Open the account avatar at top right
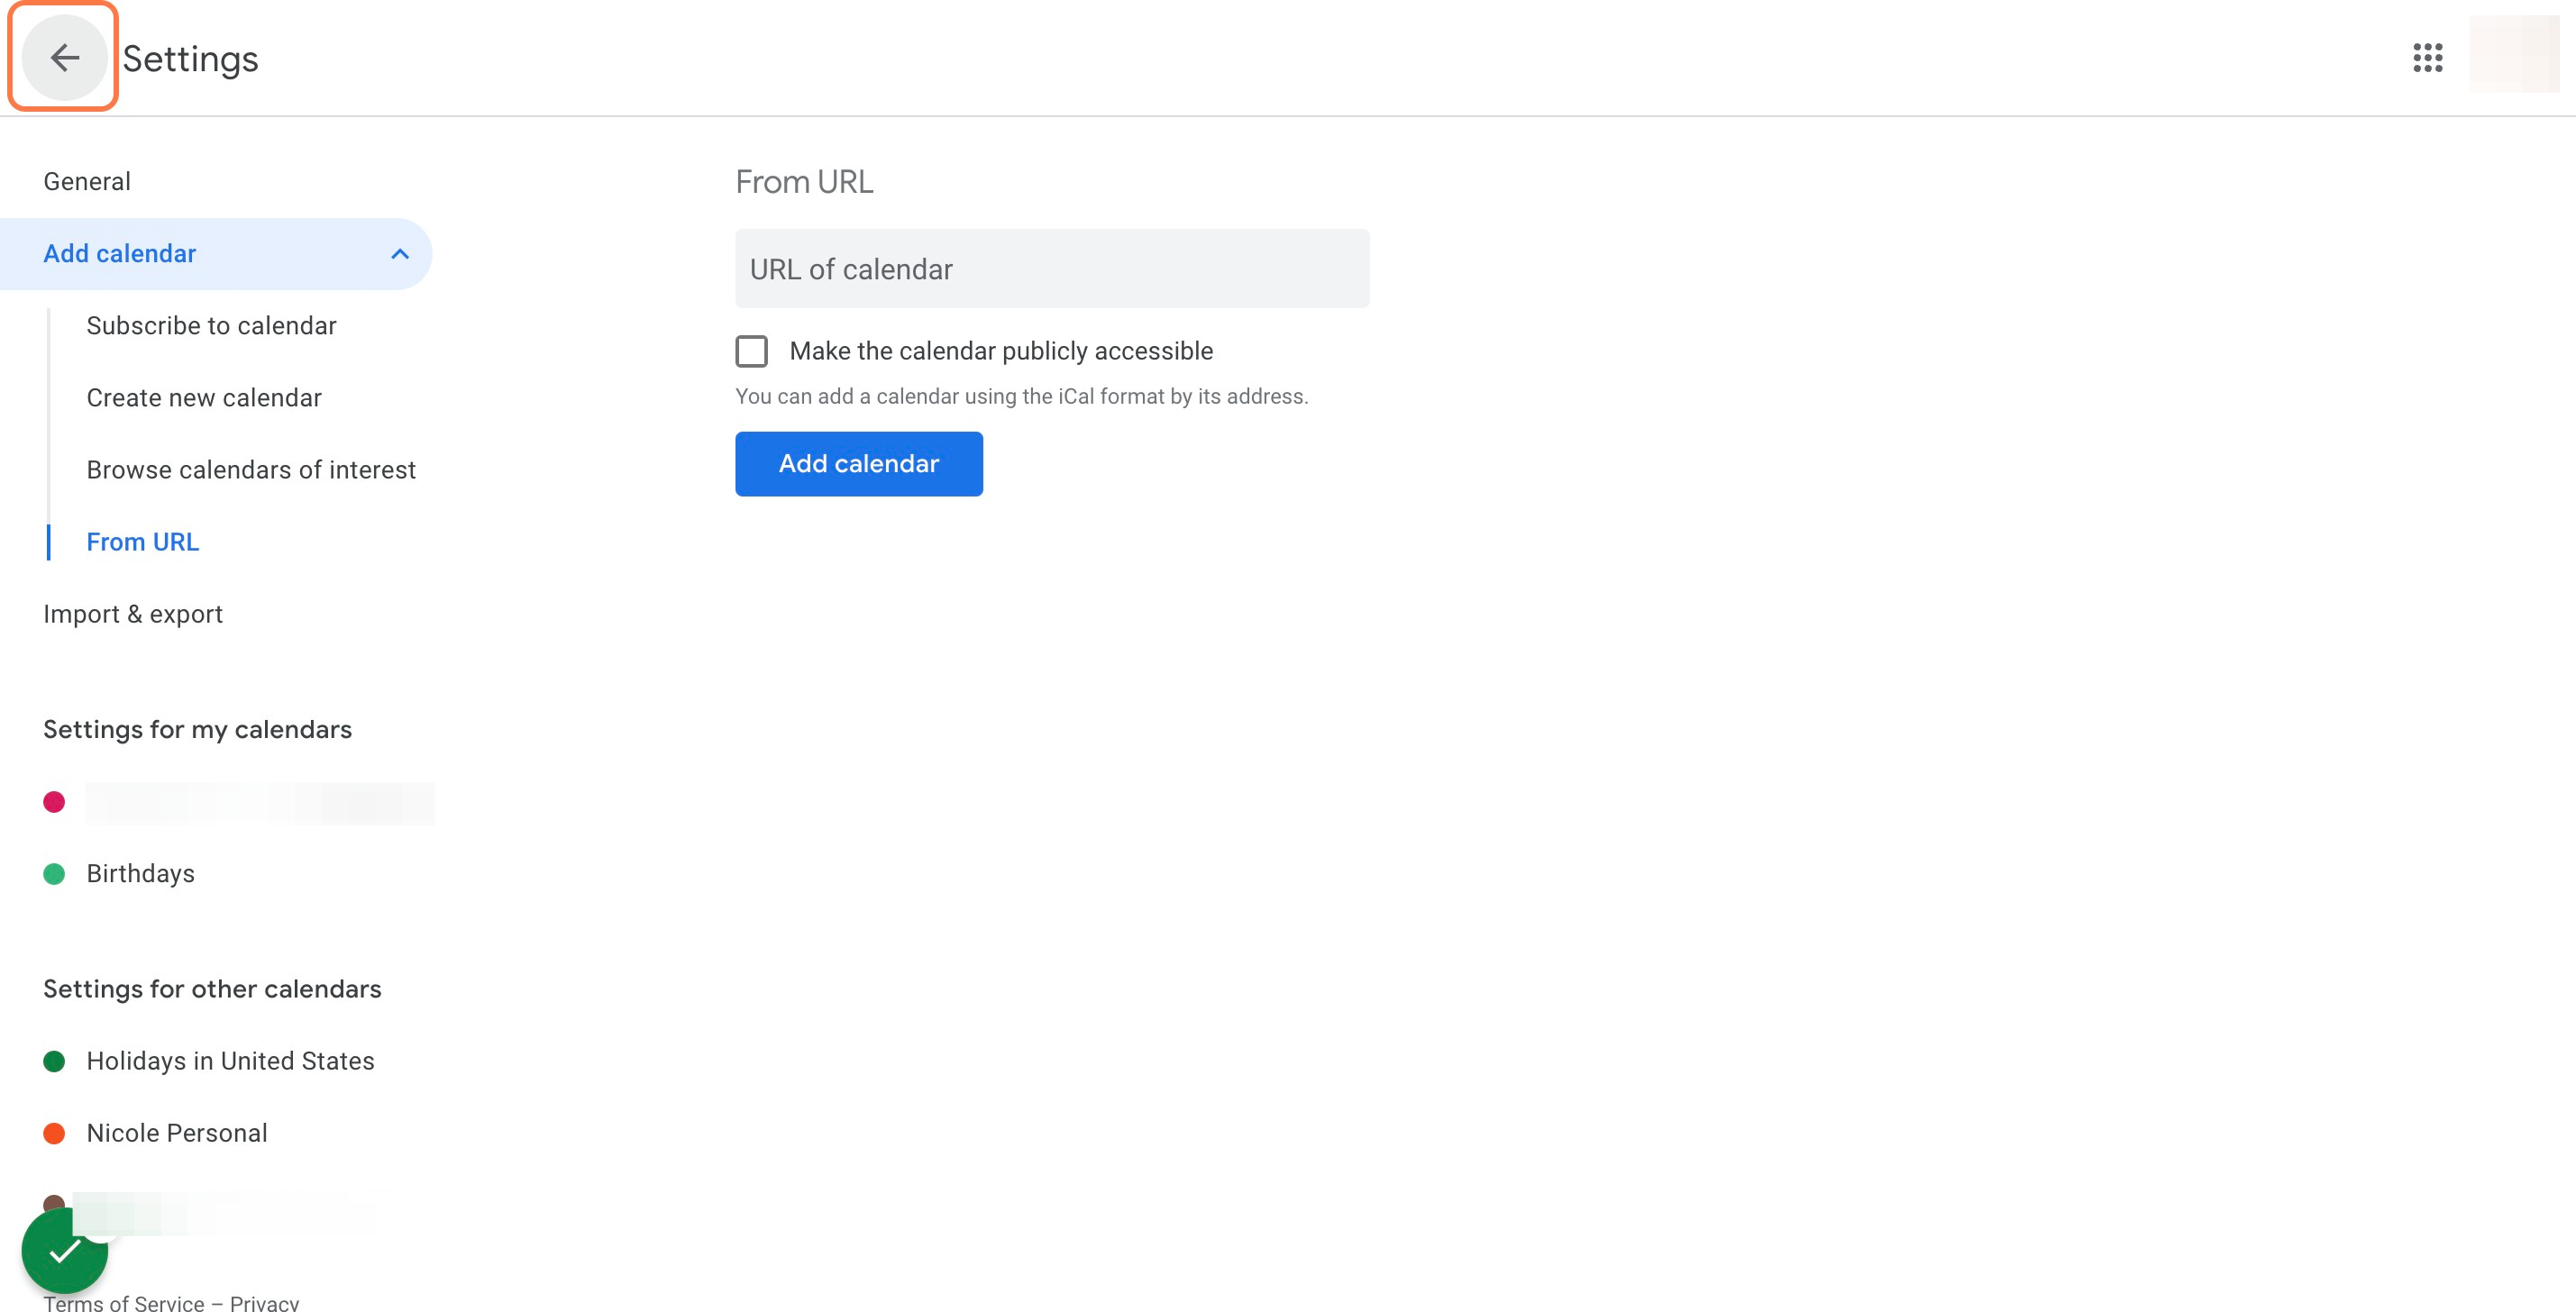The image size is (2576, 1312). (2514, 55)
